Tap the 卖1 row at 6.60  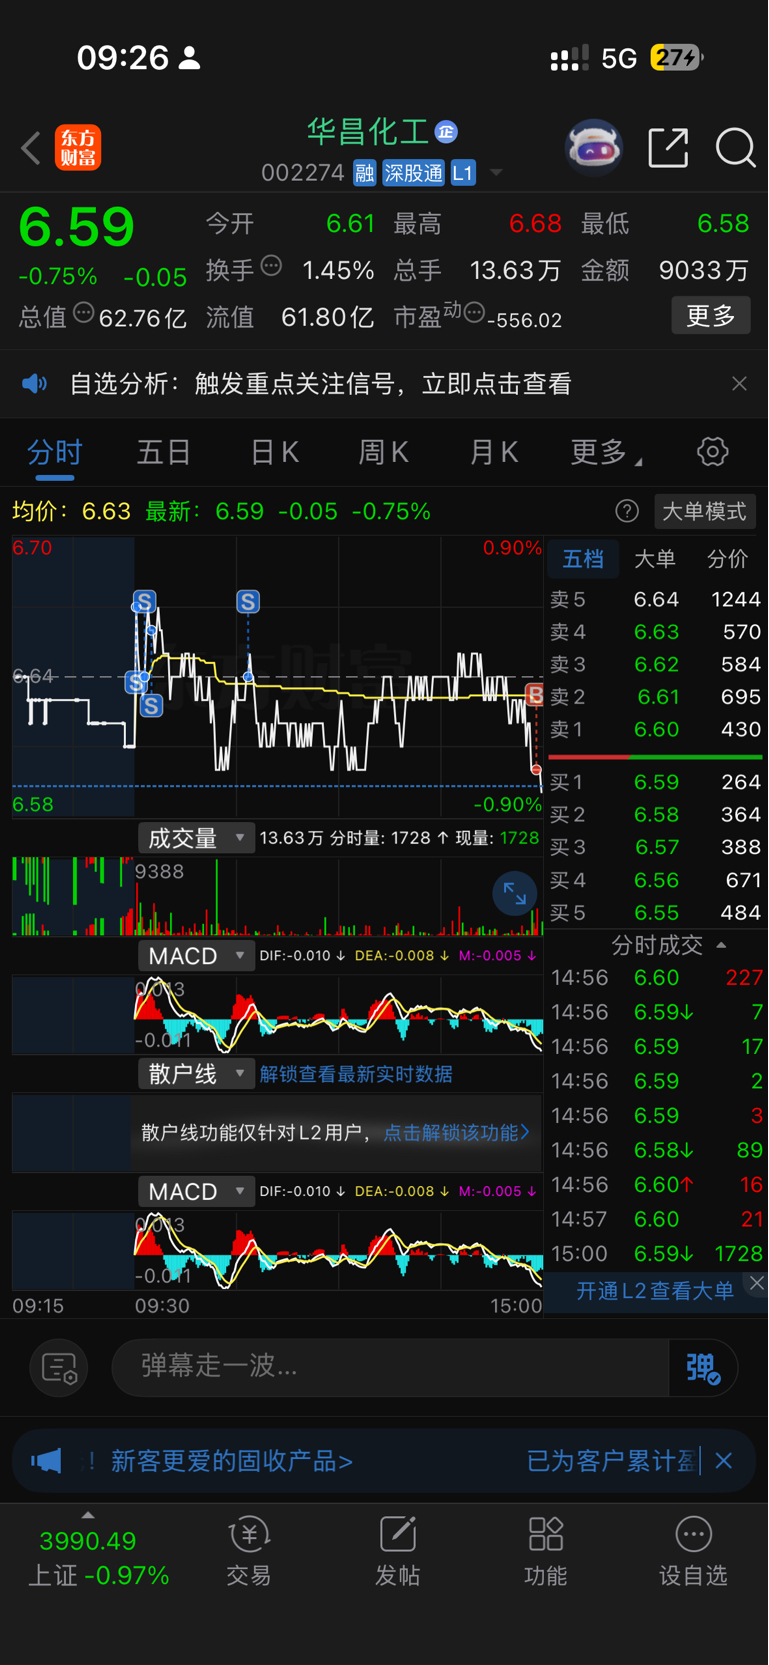(656, 730)
